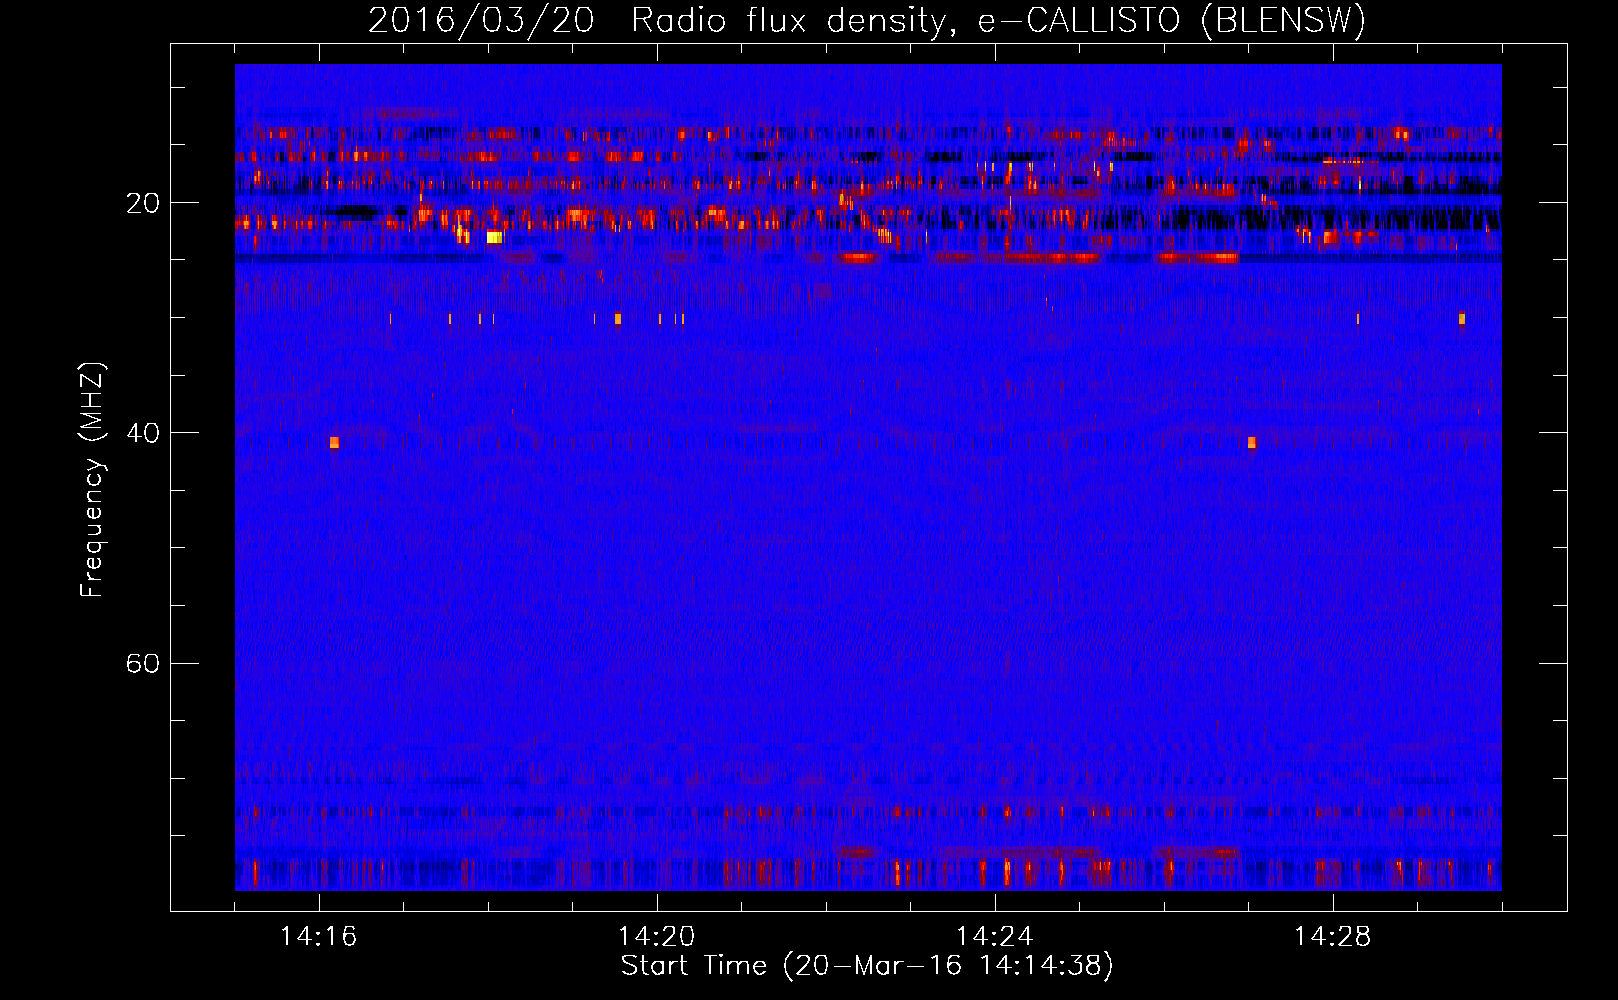Click the '14:20' time tick label

(657, 937)
